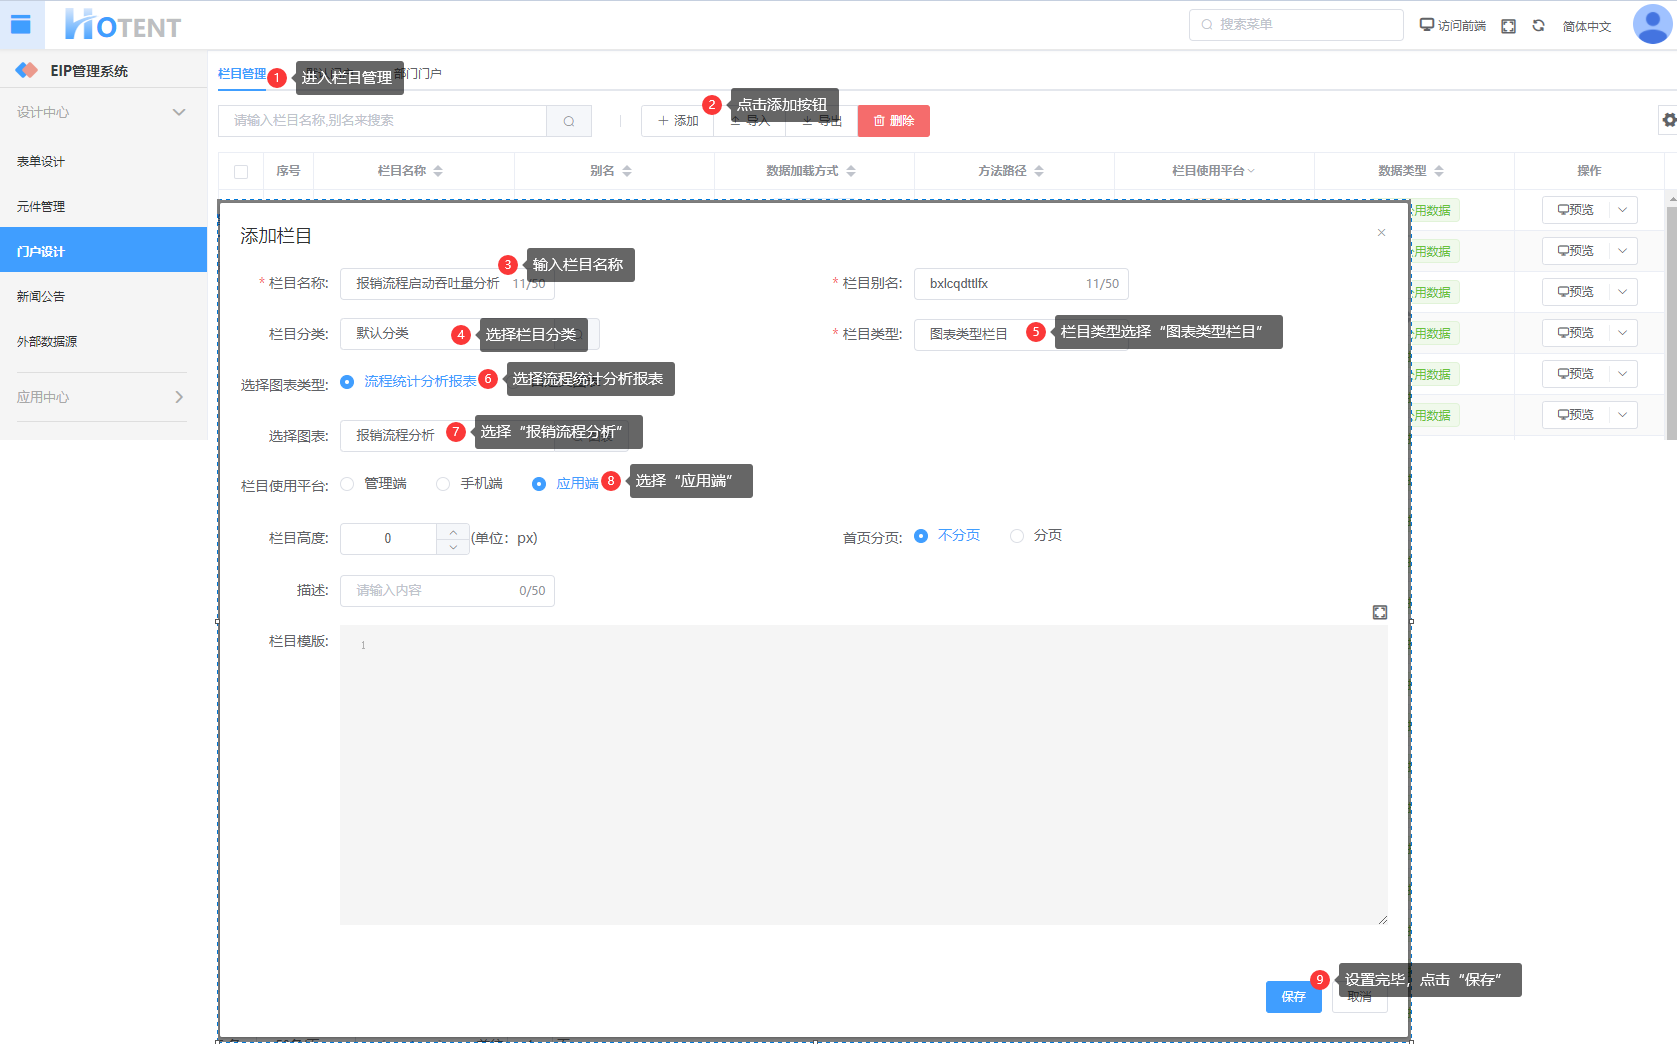1677x1044 pixels.
Task: Click the search magnifier button for 栏目 search
Action: (x=569, y=121)
